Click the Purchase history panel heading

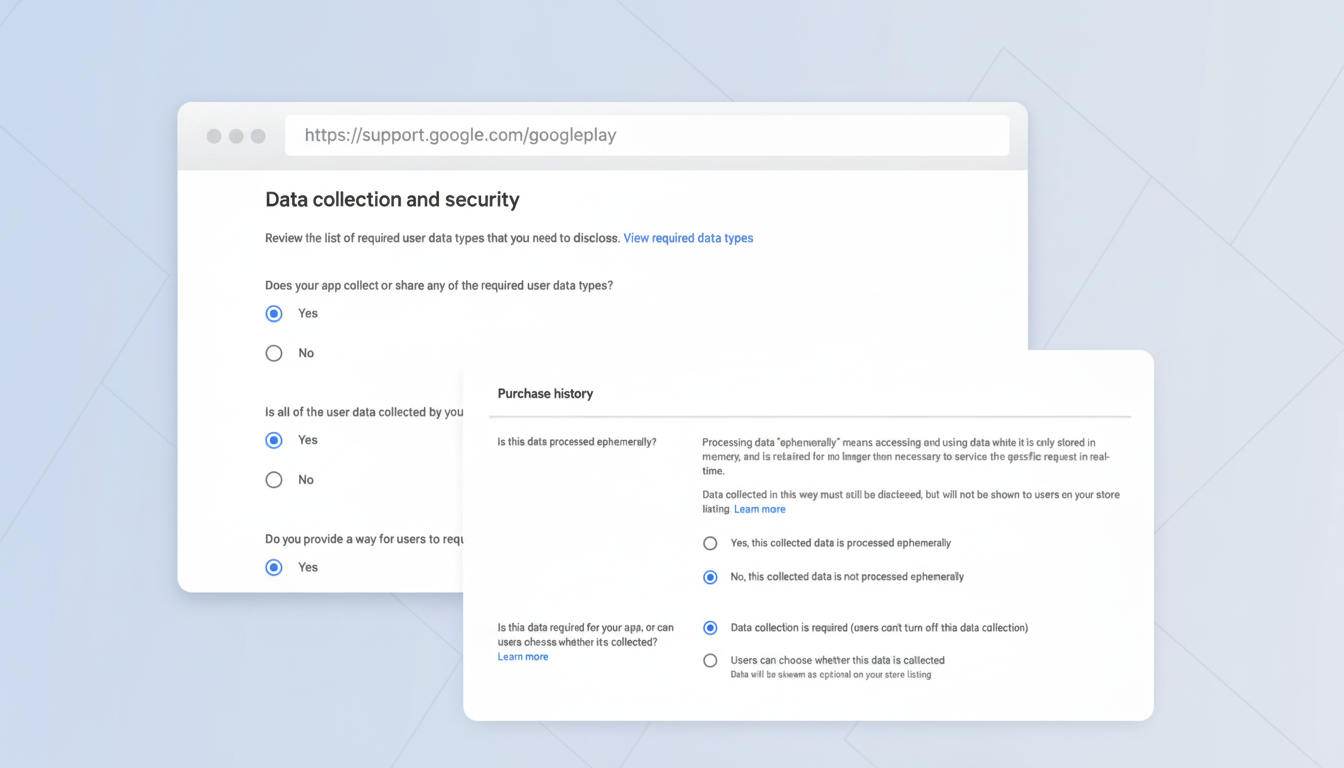tap(545, 394)
